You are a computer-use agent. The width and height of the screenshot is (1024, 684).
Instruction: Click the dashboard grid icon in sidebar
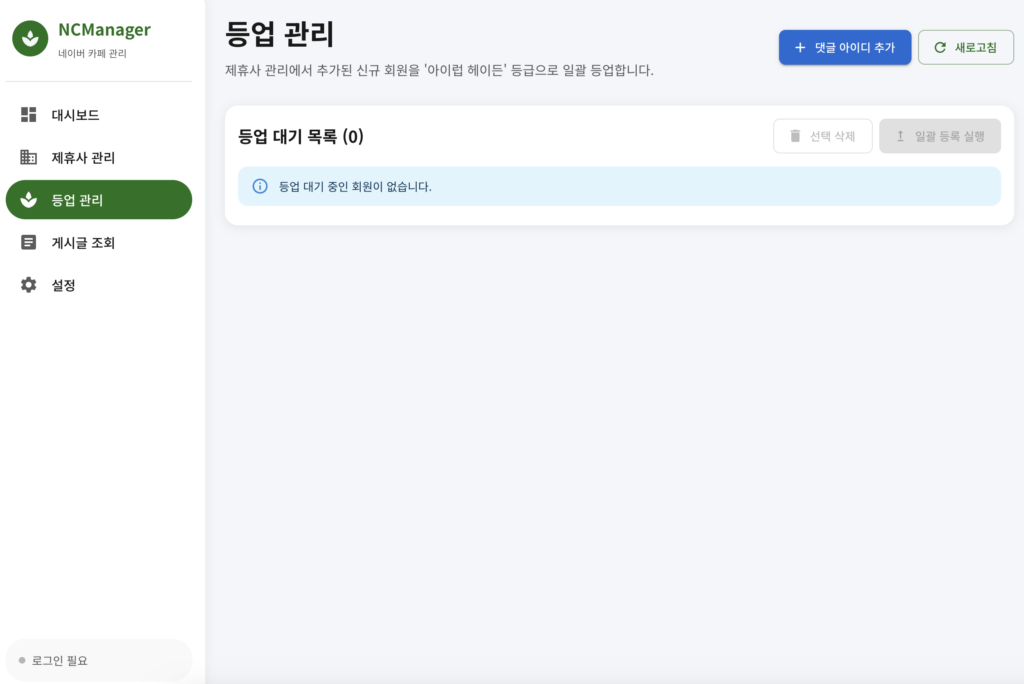tap(29, 115)
